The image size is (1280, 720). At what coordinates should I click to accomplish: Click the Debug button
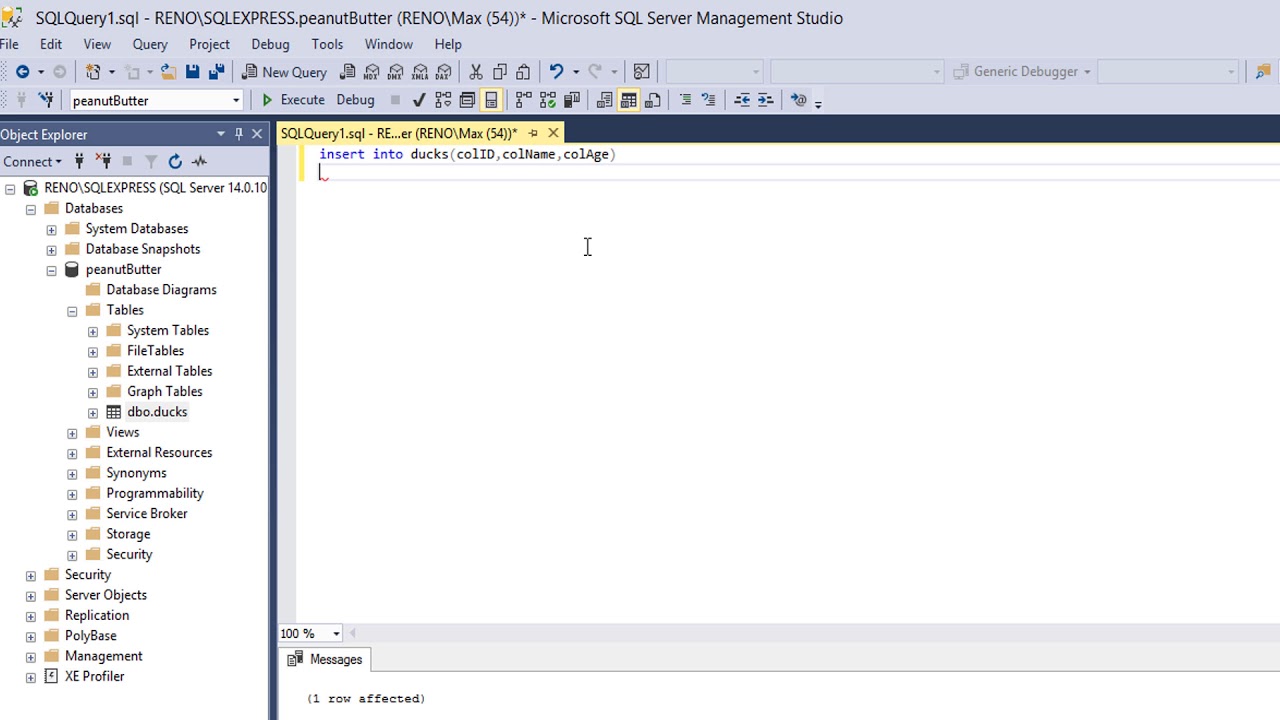(355, 100)
